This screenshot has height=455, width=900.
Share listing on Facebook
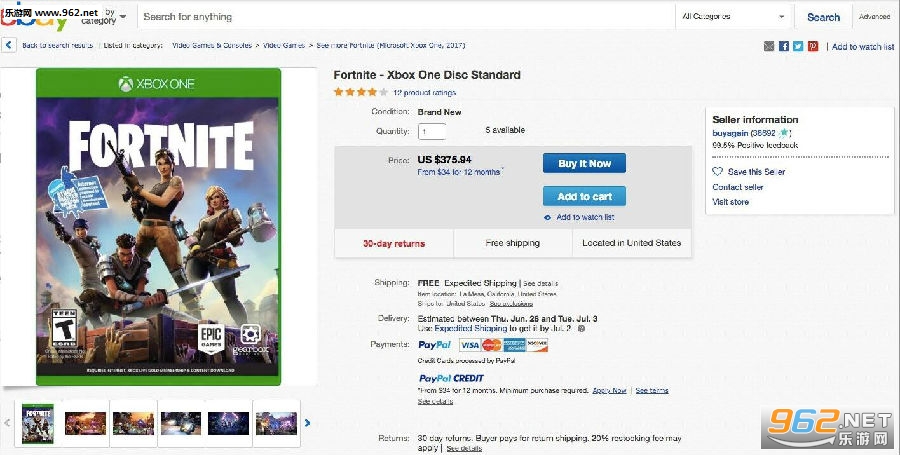(784, 46)
